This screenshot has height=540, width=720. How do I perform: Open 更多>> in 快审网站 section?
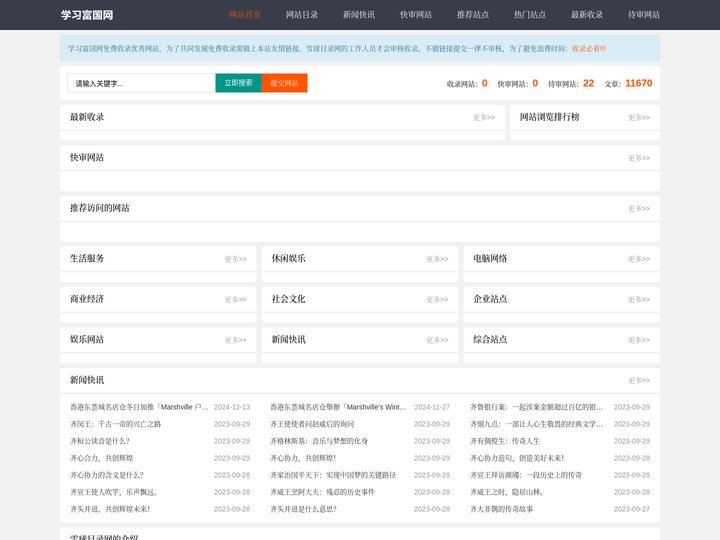tap(639, 158)
